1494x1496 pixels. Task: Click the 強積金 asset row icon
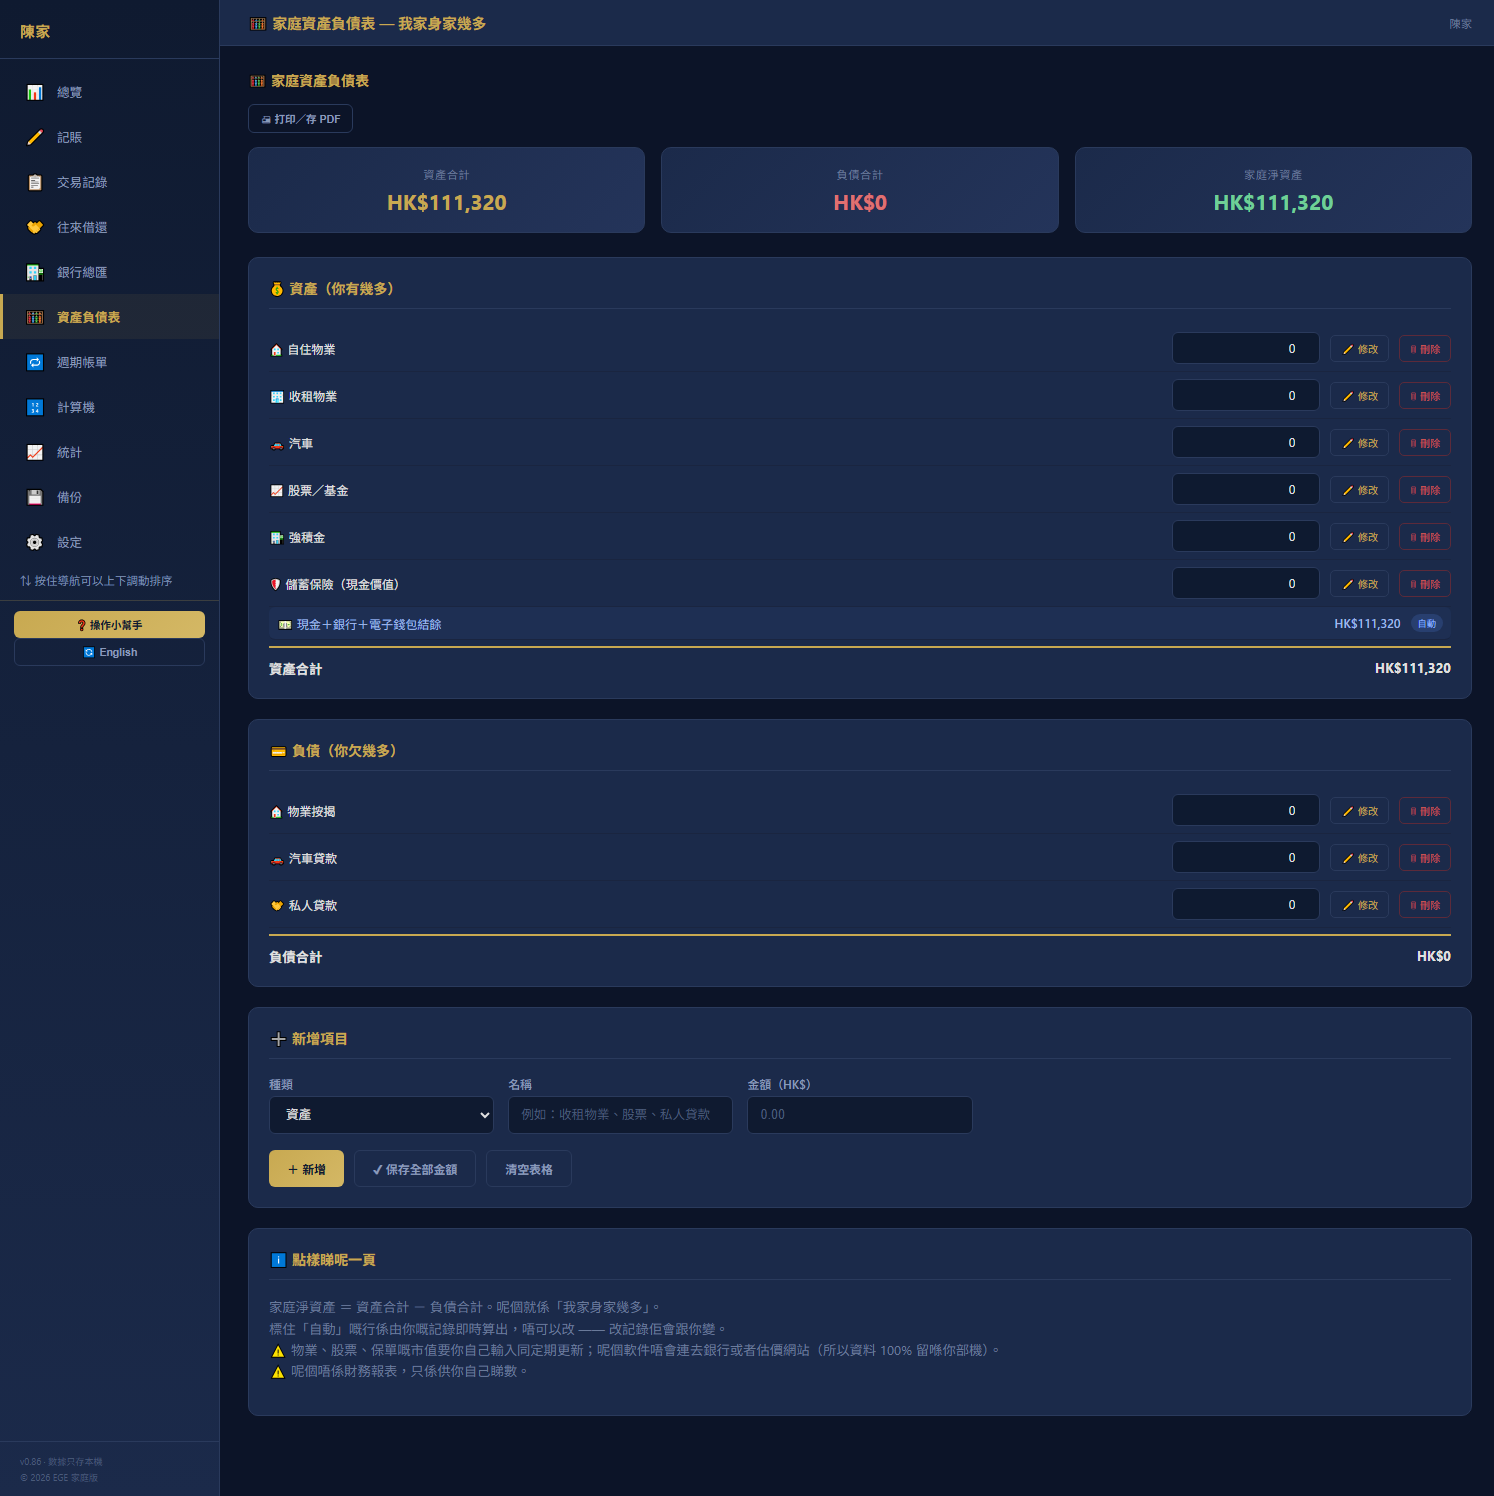(x=277, y=538)
